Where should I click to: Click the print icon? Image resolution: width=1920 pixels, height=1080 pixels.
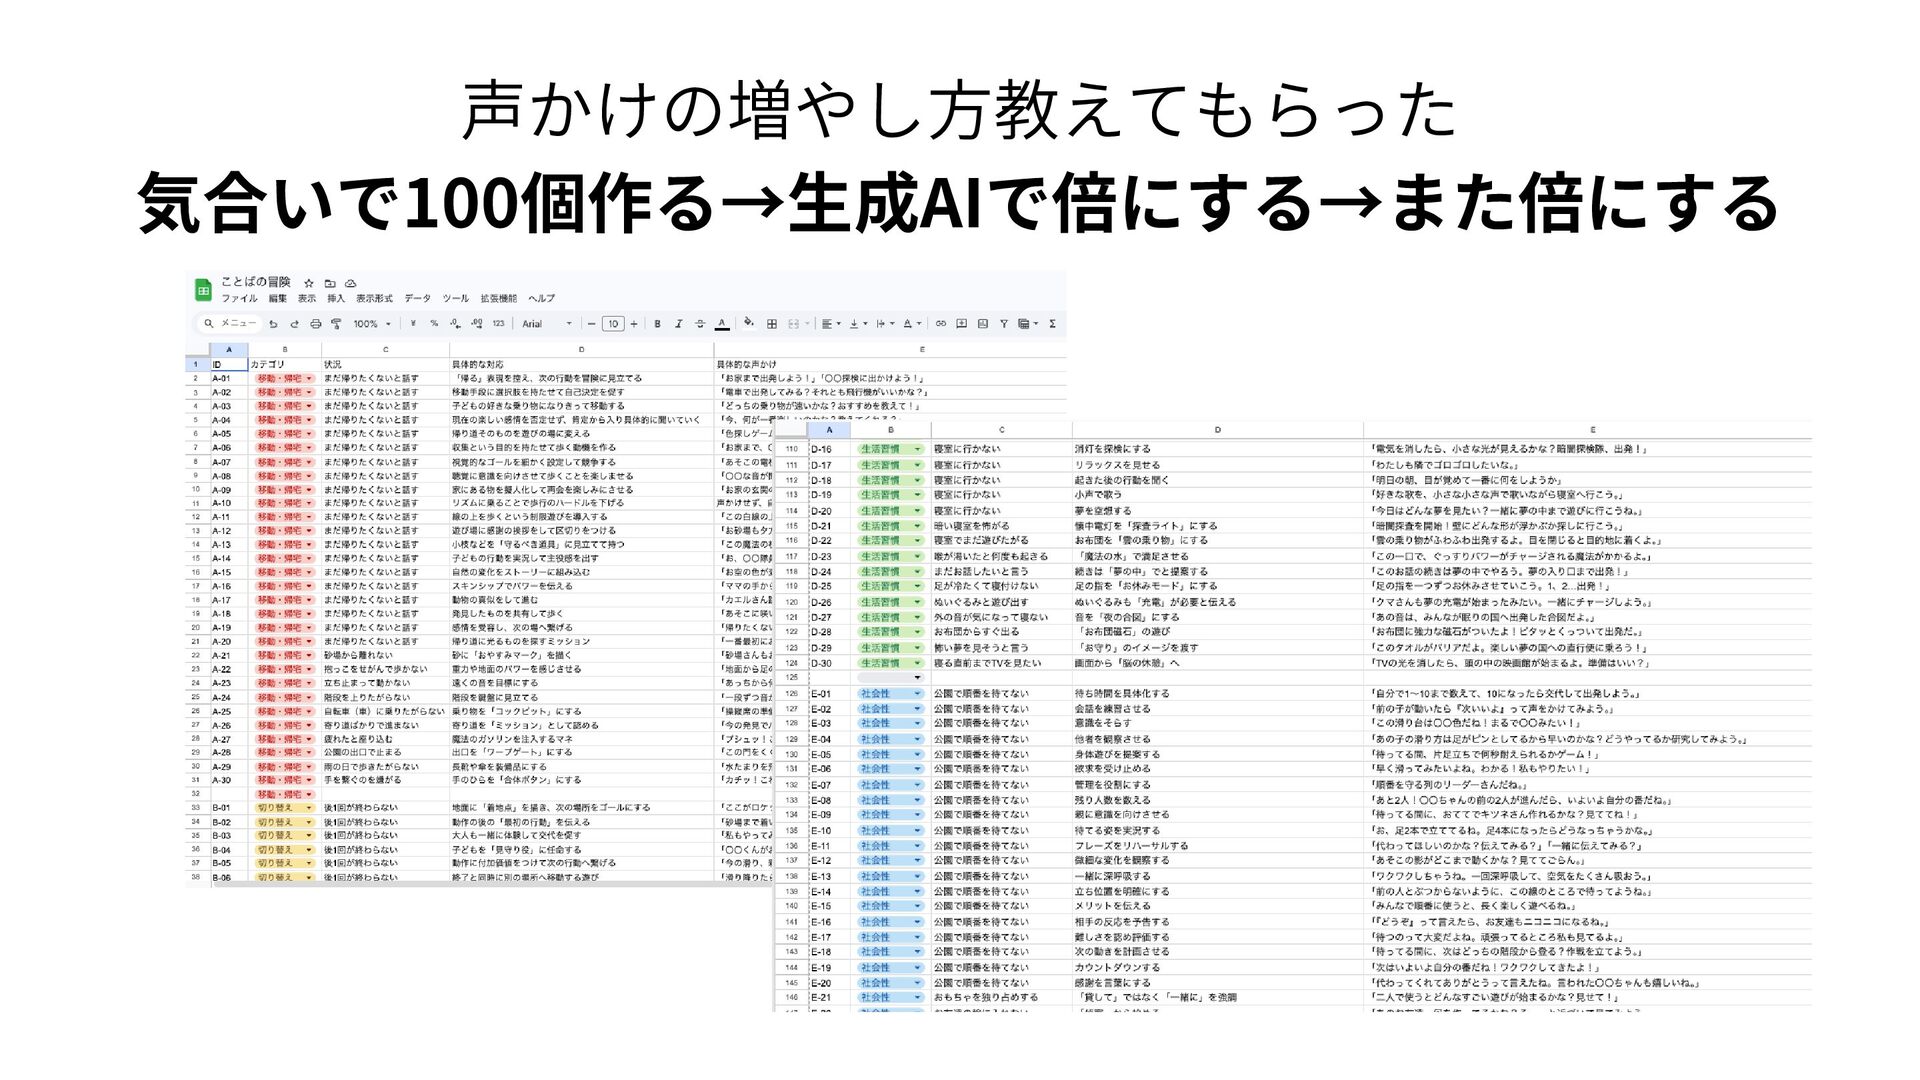click(315, 324)
